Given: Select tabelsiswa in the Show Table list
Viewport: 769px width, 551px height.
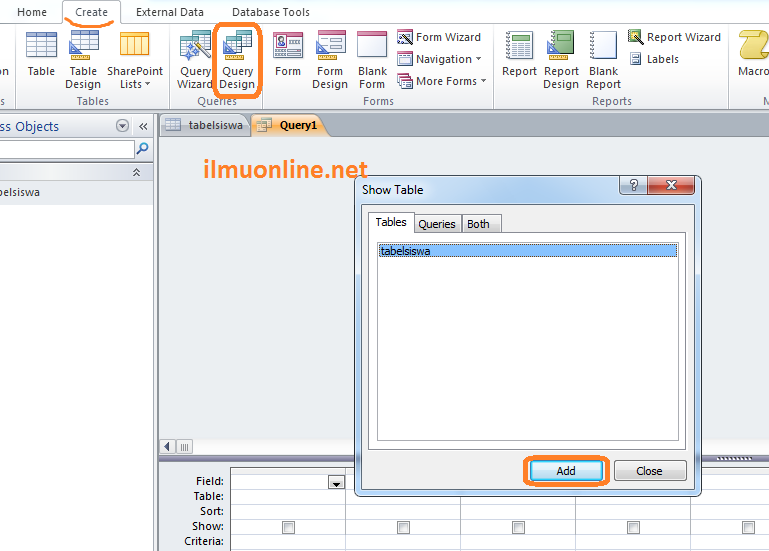Looking at the screenshot, I should [528, 250].
